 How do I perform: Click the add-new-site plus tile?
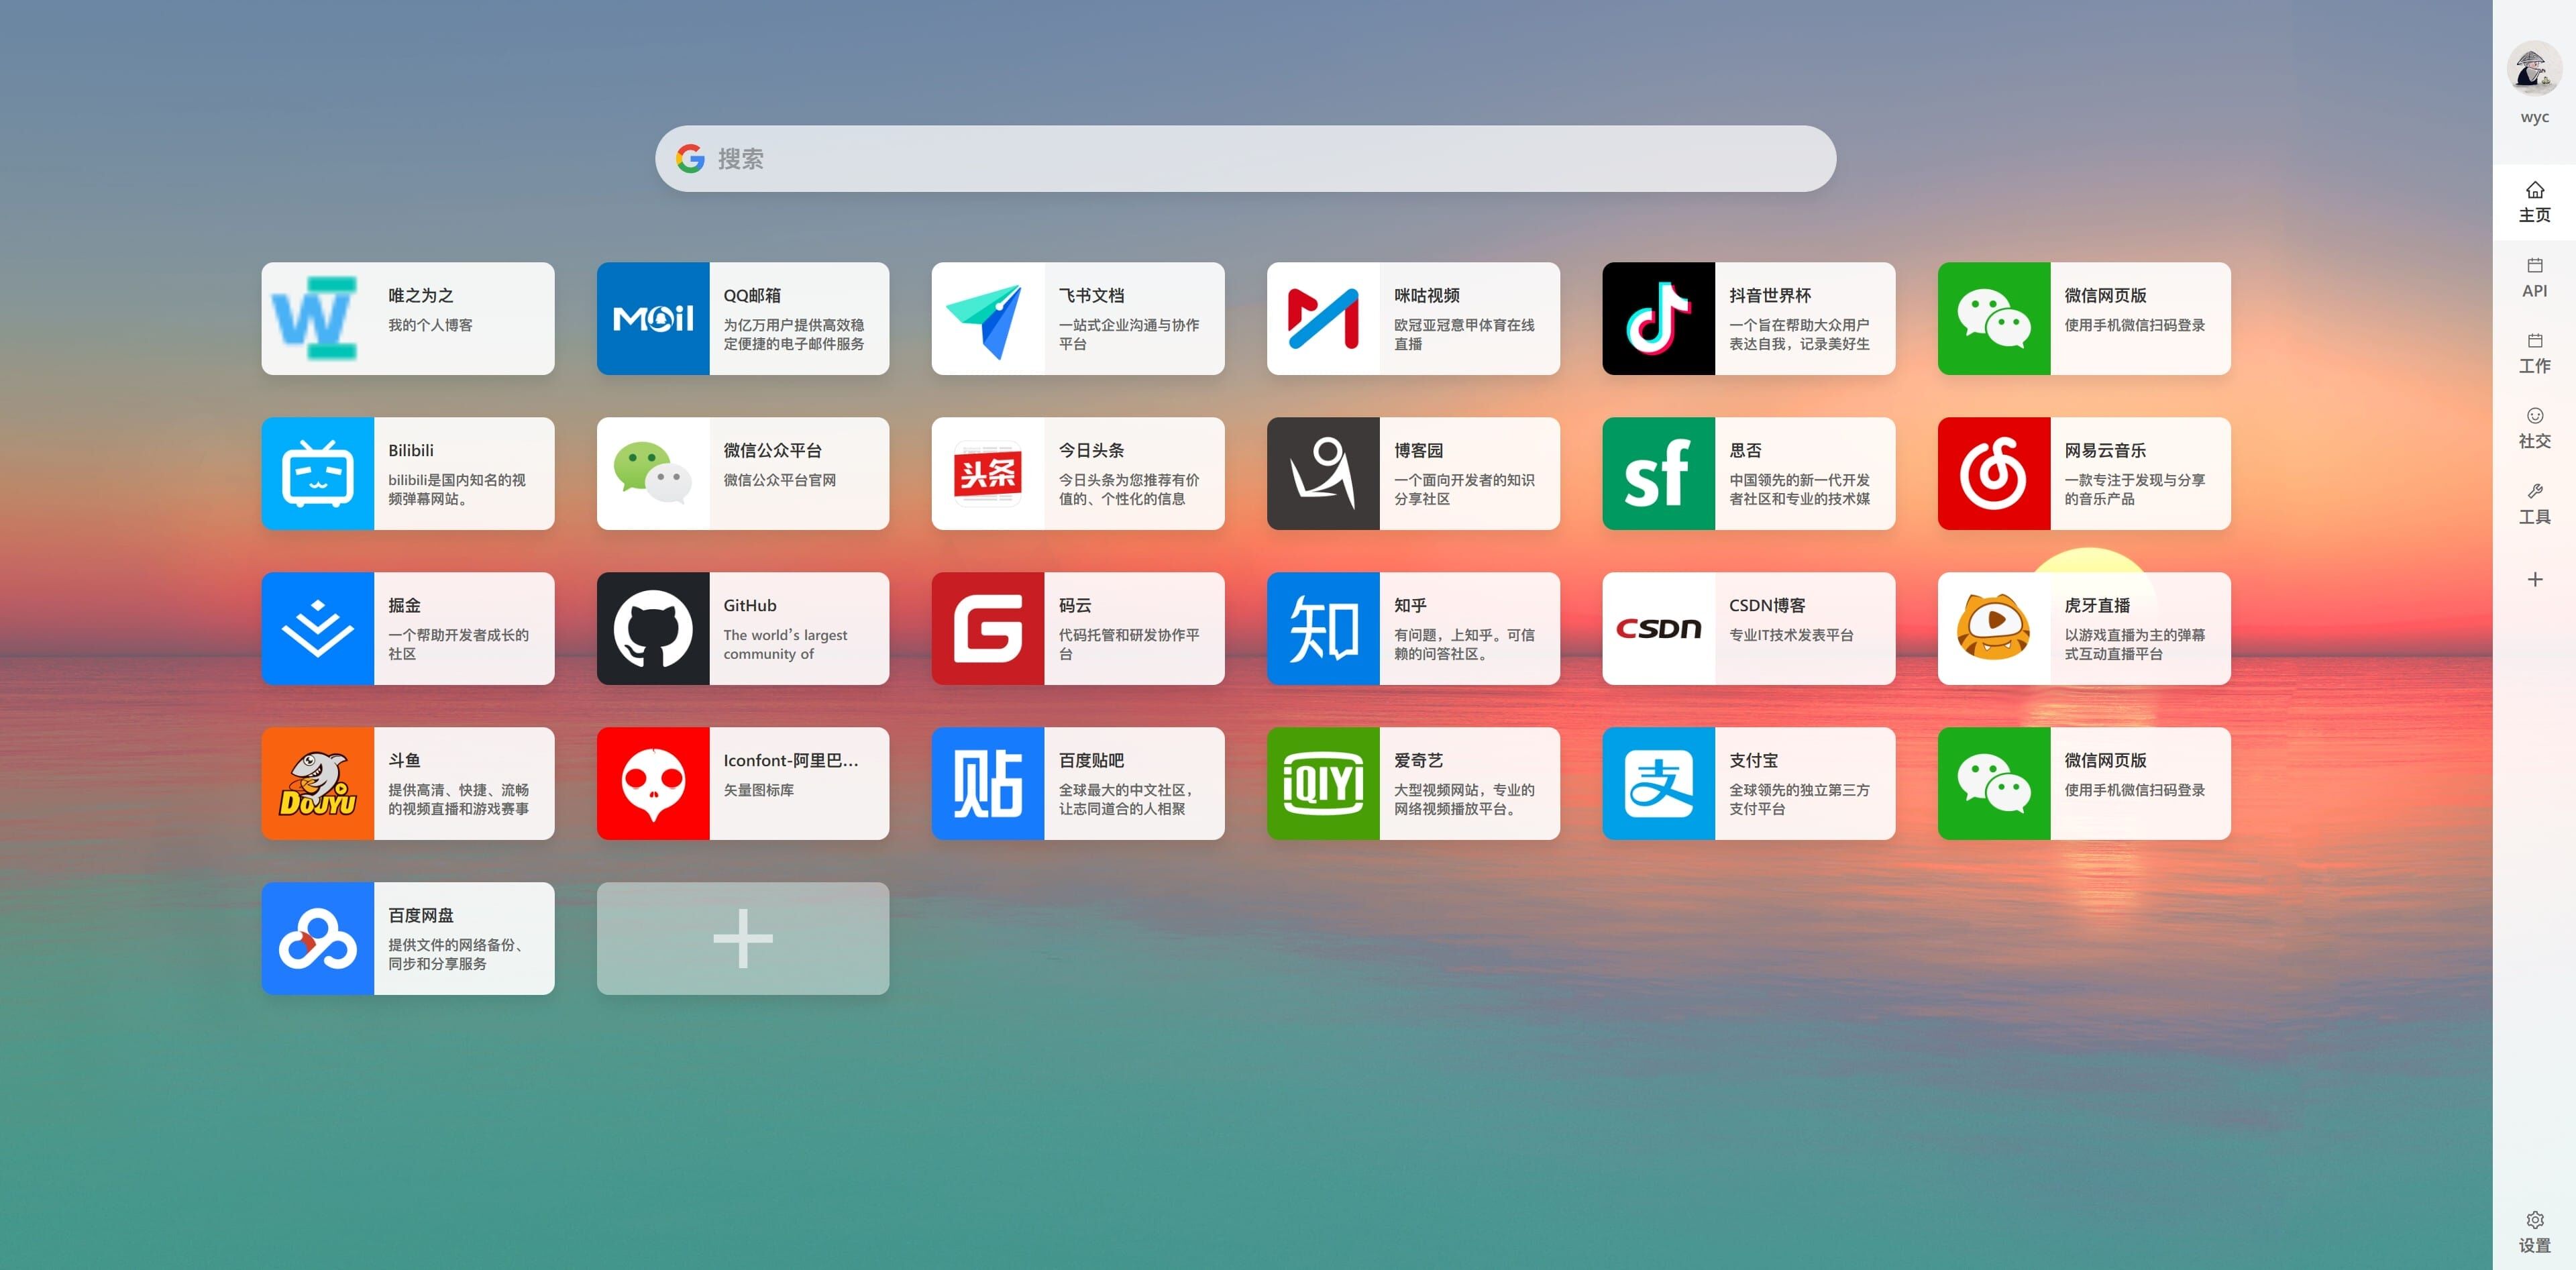click(742, 938)
